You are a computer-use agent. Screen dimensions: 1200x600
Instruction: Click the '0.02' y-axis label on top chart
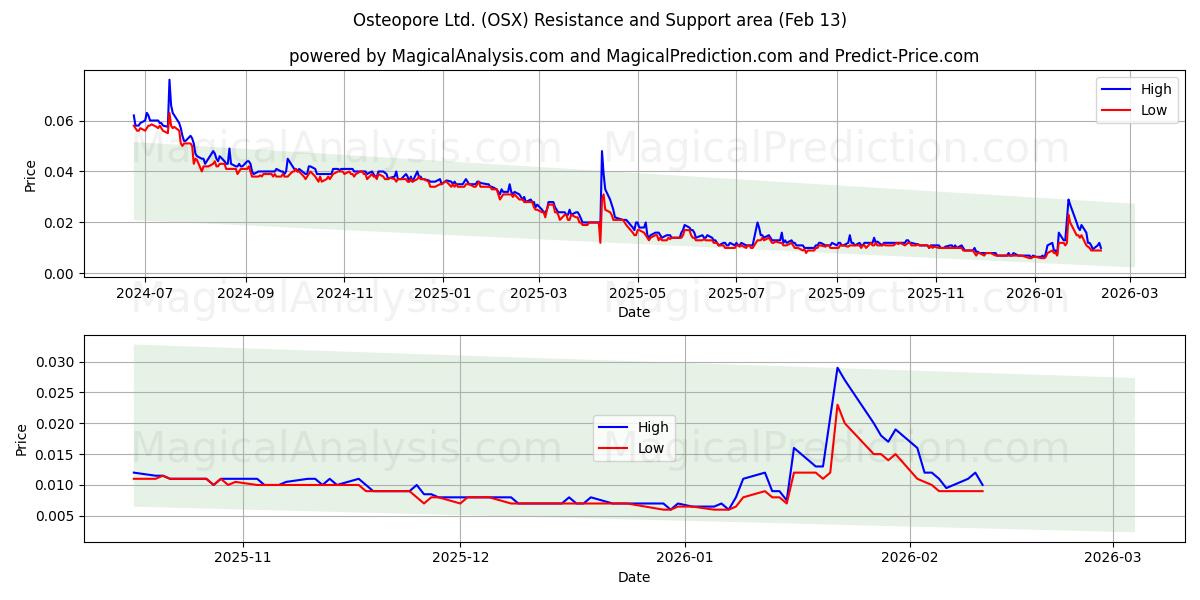coord(61,222)
